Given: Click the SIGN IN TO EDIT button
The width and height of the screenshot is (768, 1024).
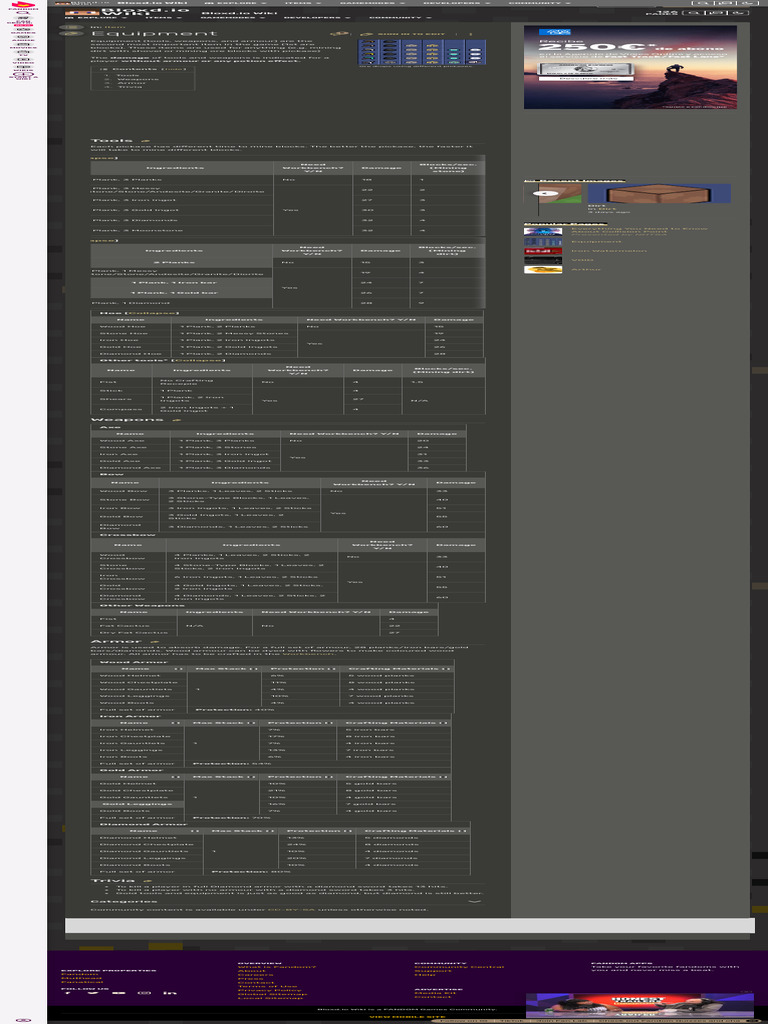Looking at the screenshot, I should click(402, 34).
